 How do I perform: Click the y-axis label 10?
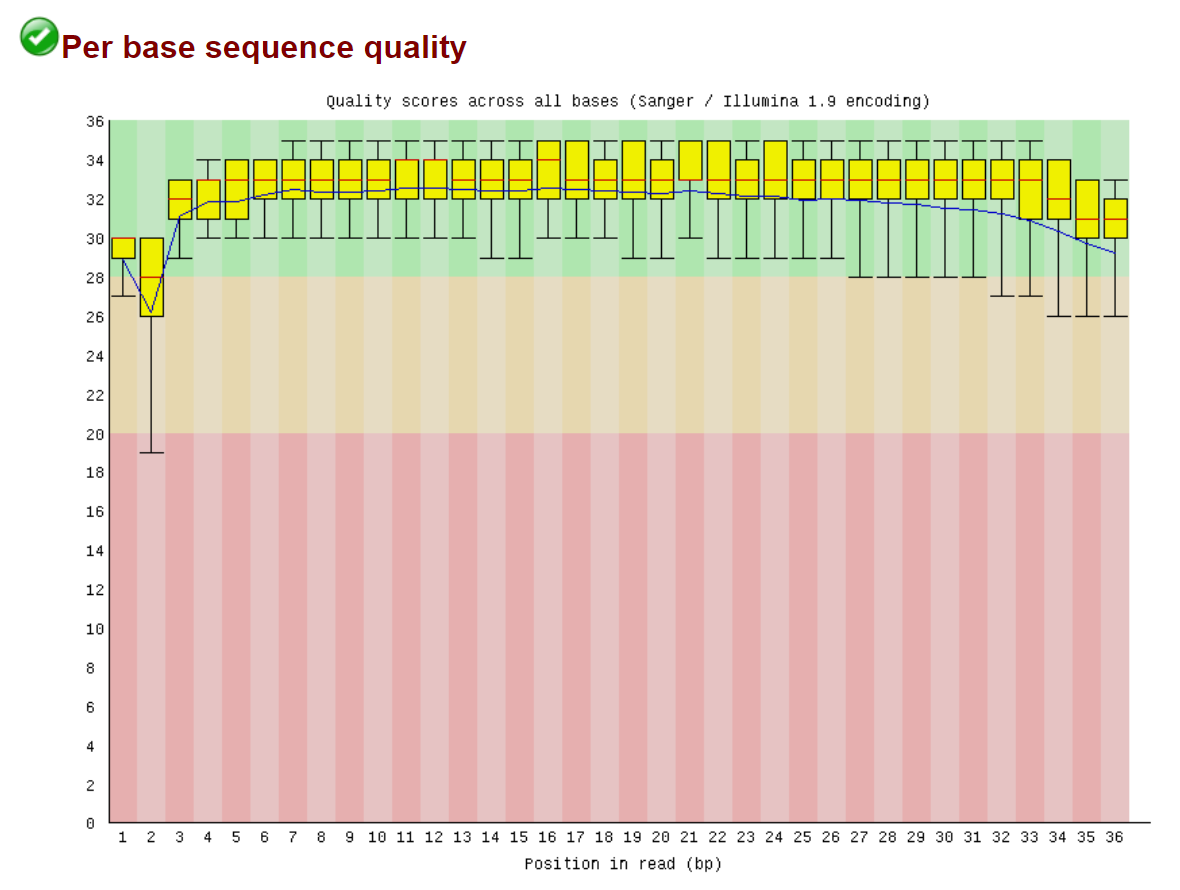pos(95,629)
